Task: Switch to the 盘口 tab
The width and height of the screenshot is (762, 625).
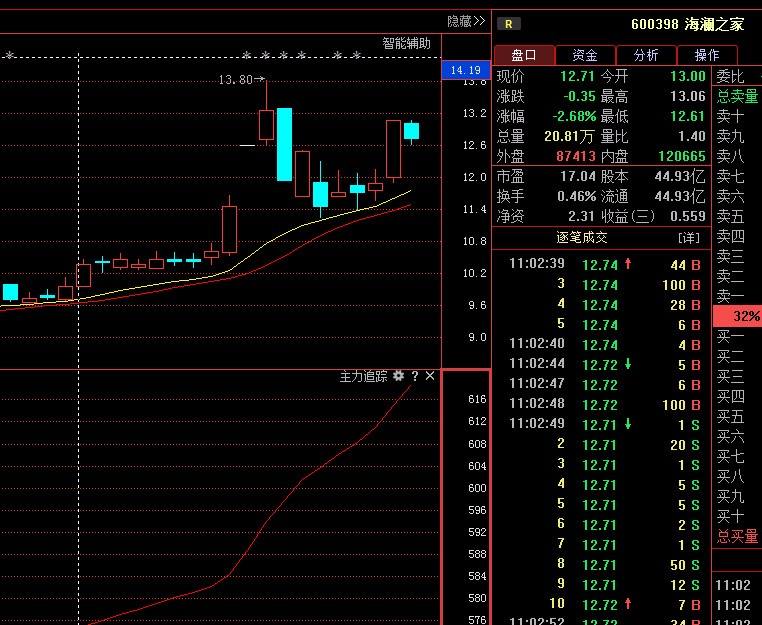Action: tap(524, 55)
